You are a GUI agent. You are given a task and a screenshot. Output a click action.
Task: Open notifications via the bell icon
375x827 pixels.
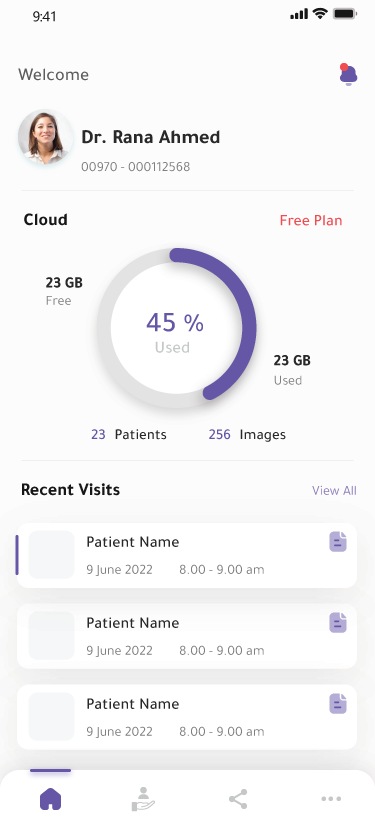point(348,74)
